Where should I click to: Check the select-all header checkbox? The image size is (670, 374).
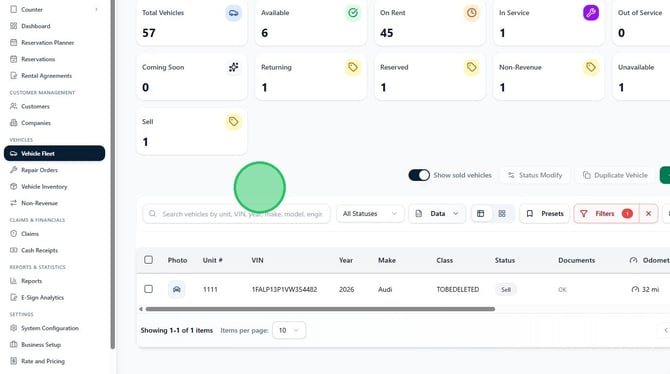point(148,260)
